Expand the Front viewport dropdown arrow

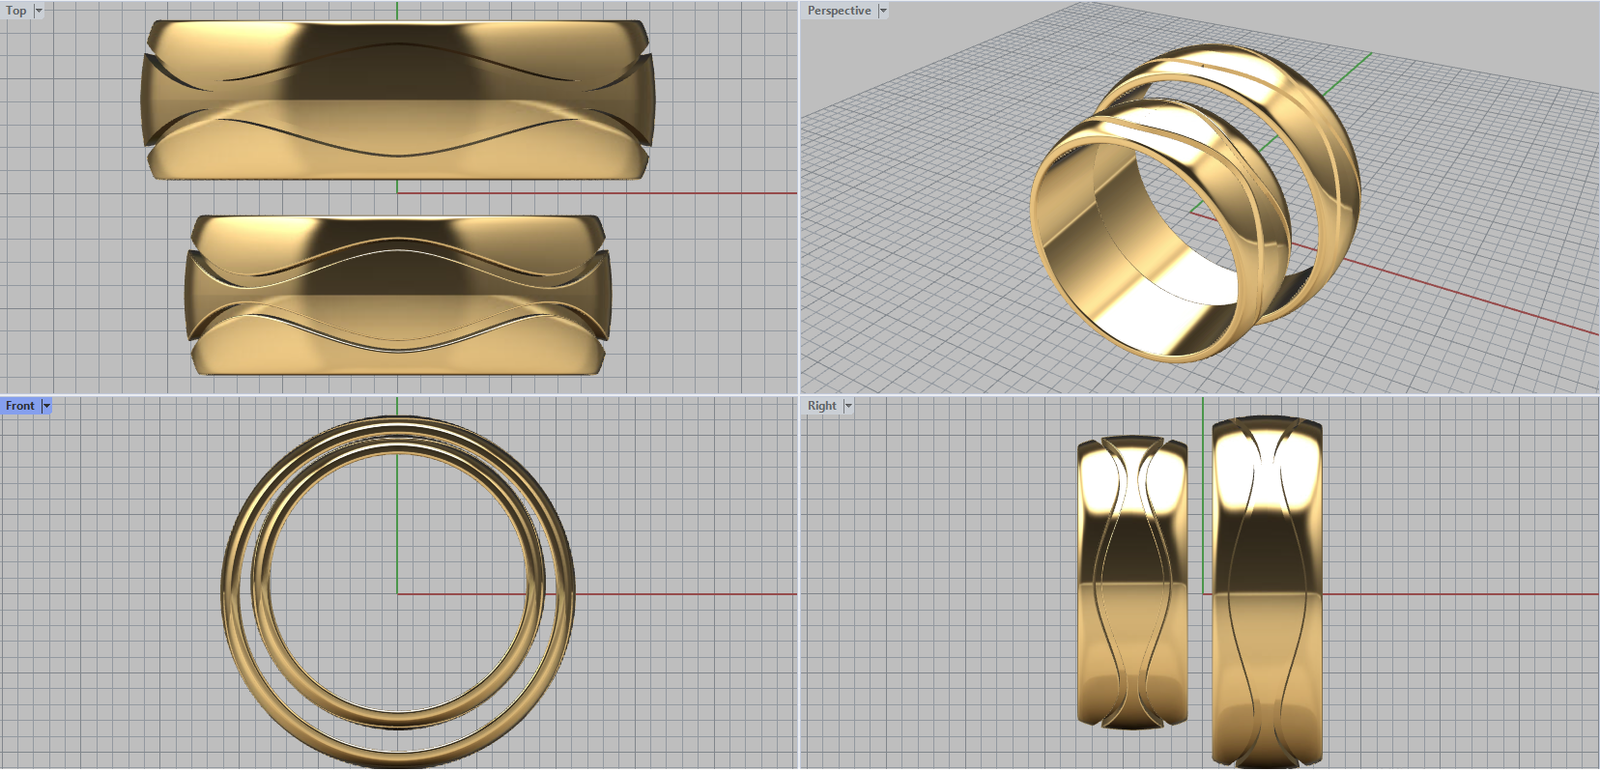coord(46,406)
